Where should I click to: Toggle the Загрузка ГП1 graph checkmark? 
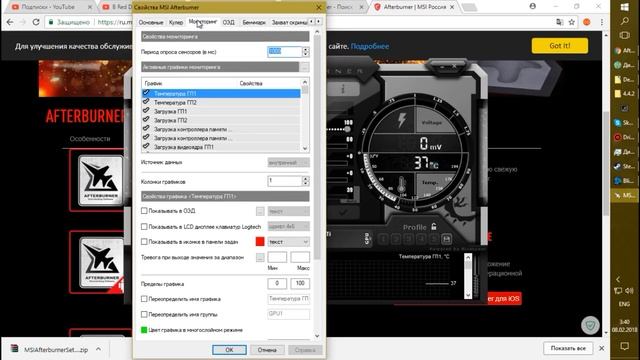tap(146, 111)
